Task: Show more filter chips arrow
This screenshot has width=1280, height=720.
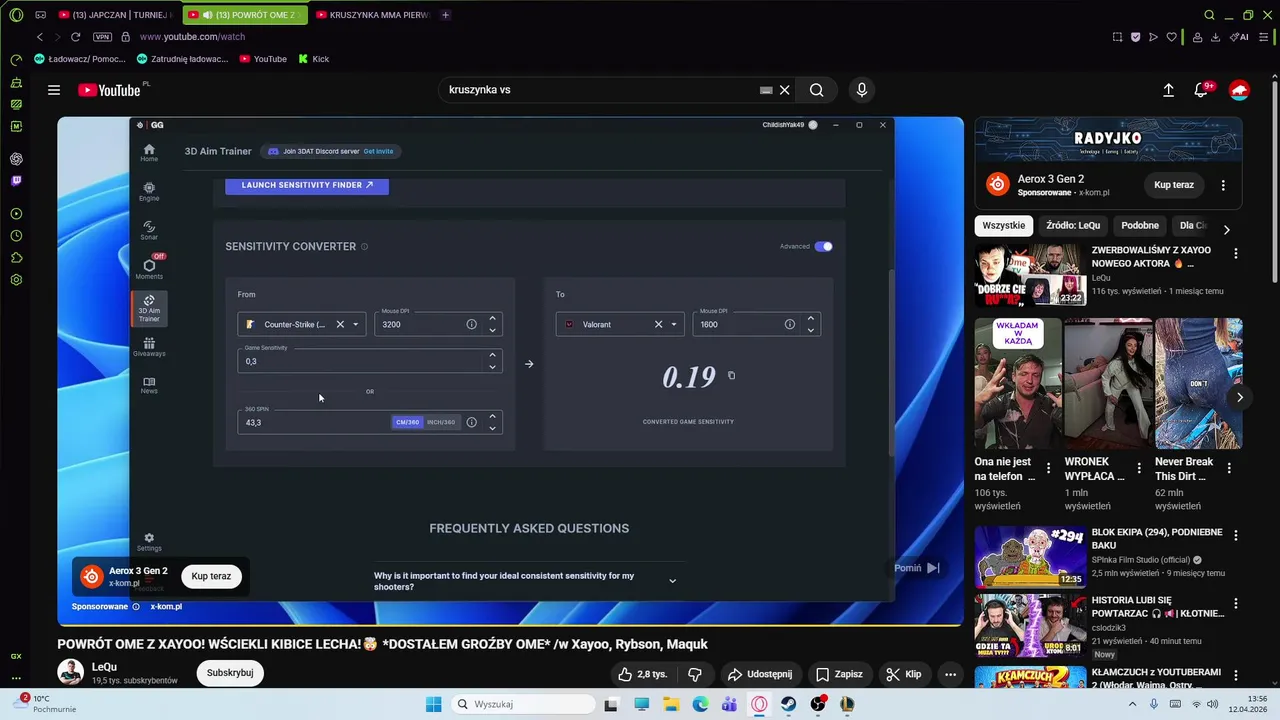Action: [1227, 229]
